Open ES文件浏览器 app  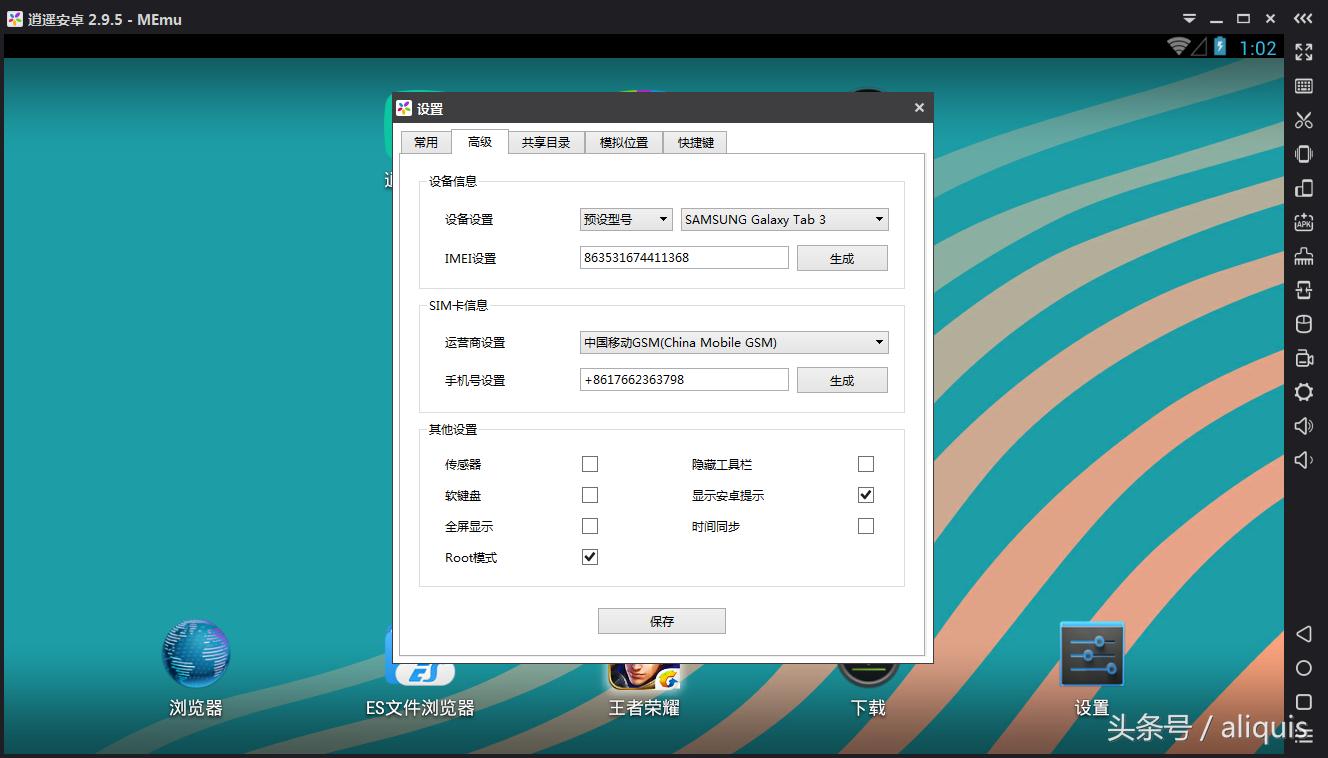pyautogui.click(x=420, y=670)
